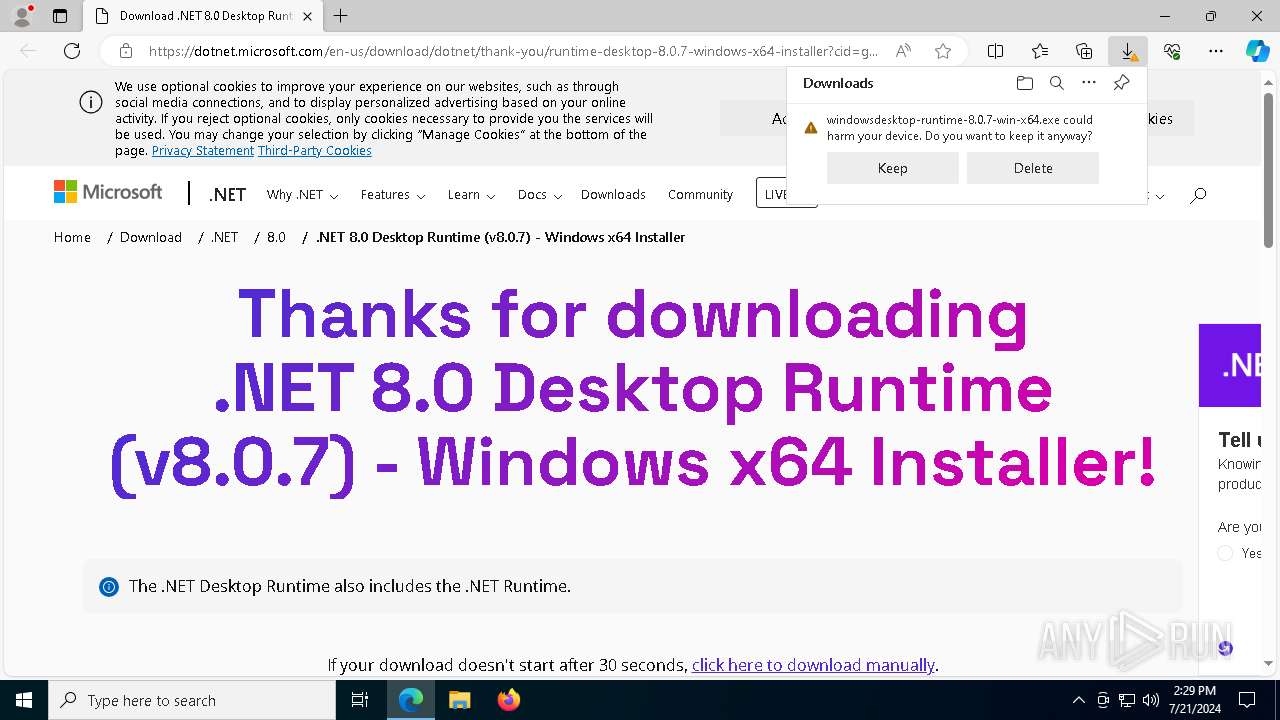Expand the Features menu

pyautogui.click(x=393, y=195)
